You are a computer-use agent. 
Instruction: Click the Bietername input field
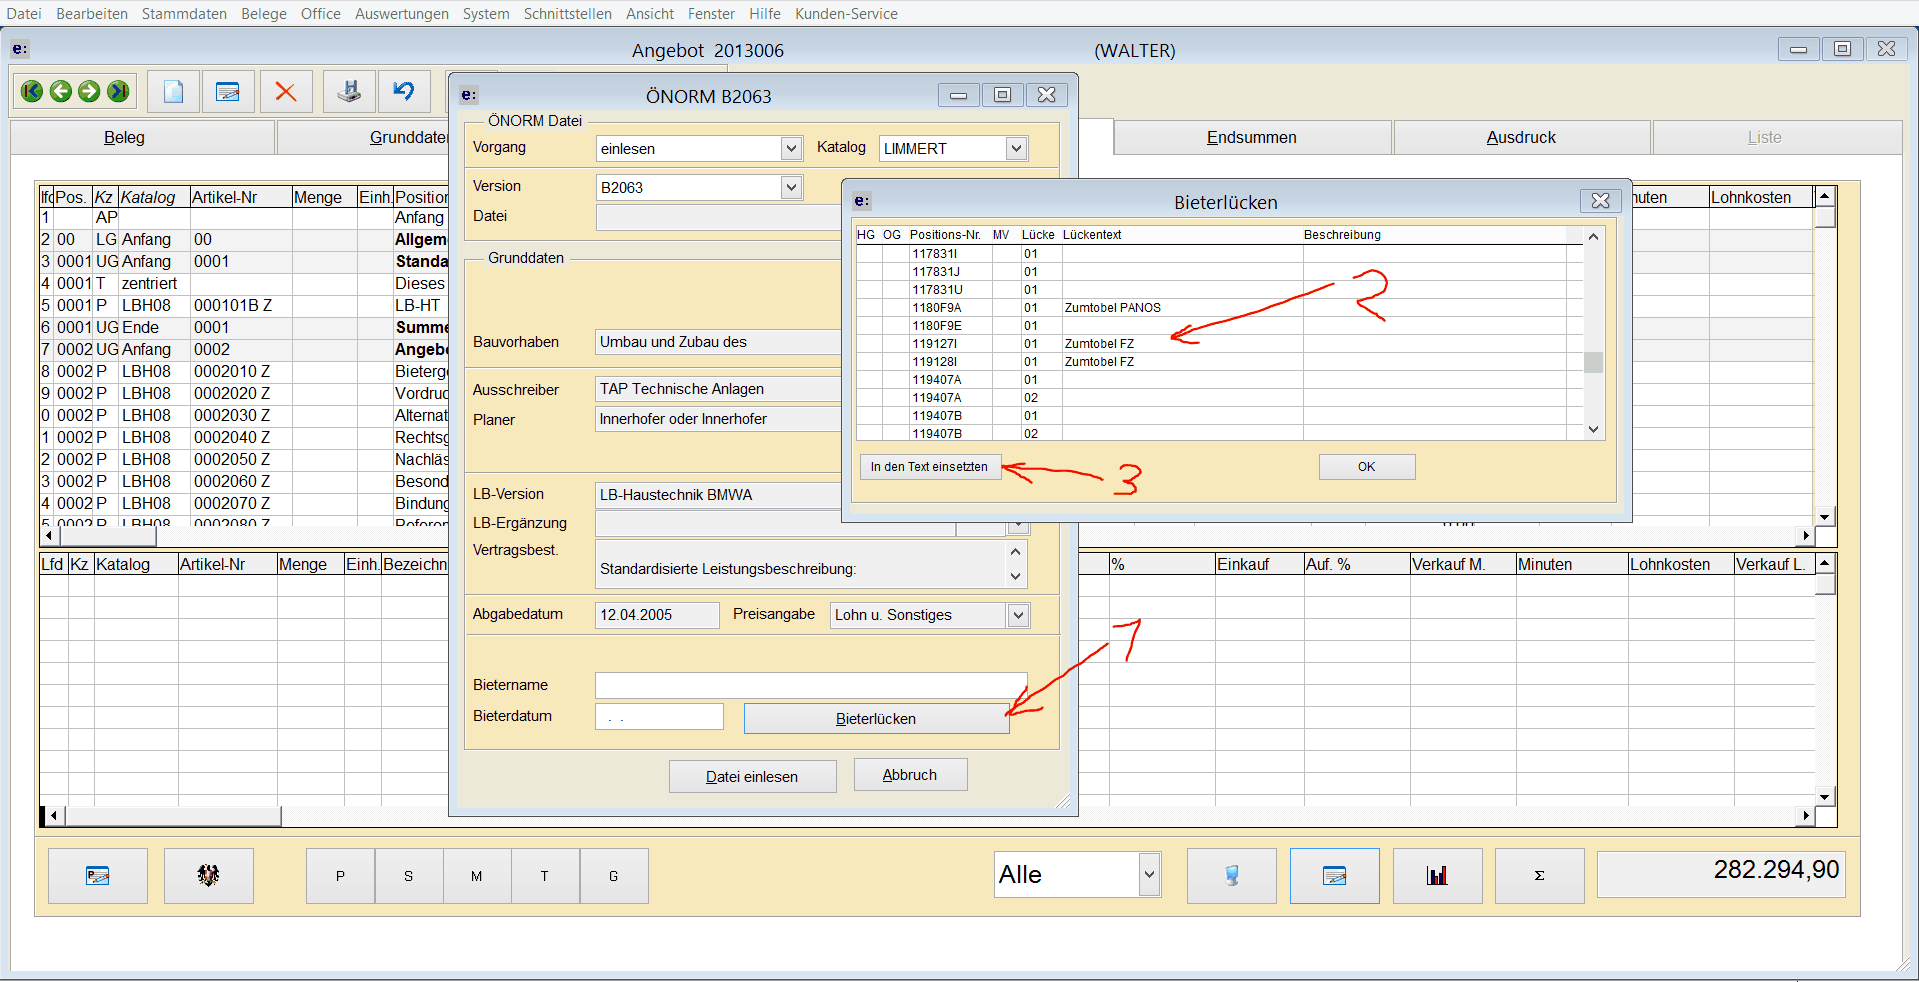(x=811, y=685)
